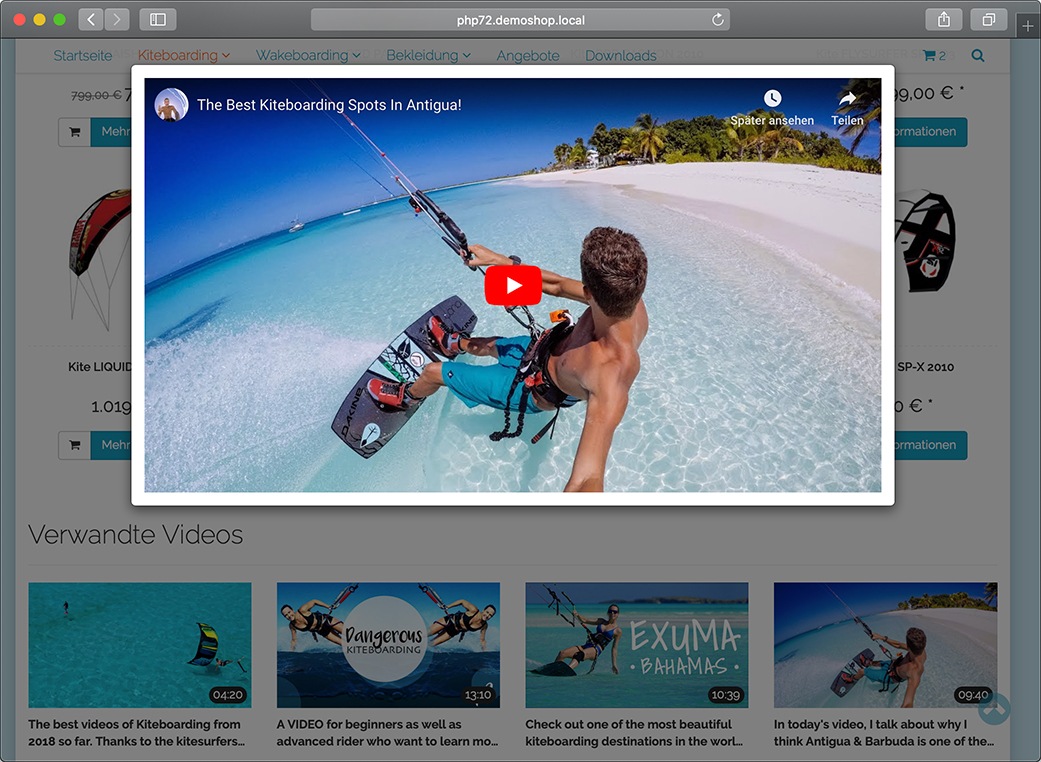The width and height of the screenshot is (1041, 762).
Task: Add a new tab with plus button
Action: (1028, 26)
